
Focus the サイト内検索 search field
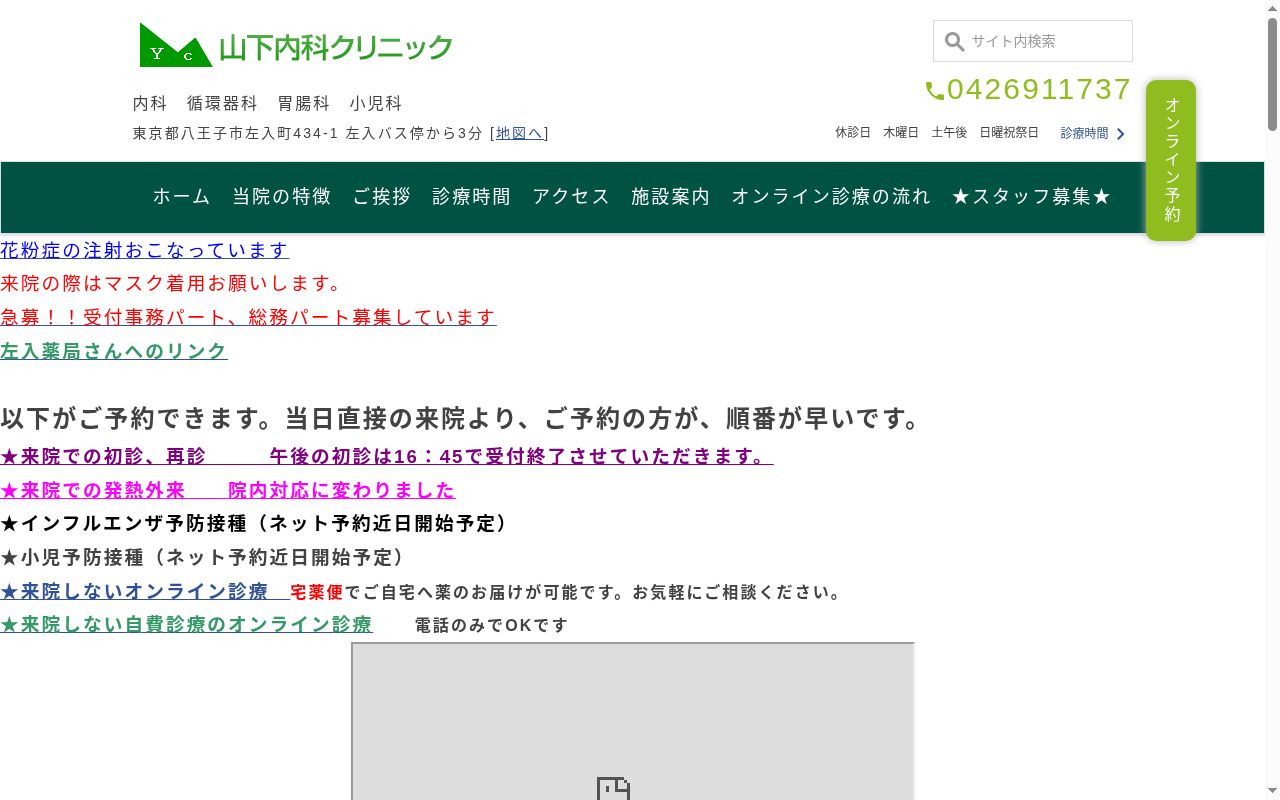pyautogui.click(x=1033, y=41)
